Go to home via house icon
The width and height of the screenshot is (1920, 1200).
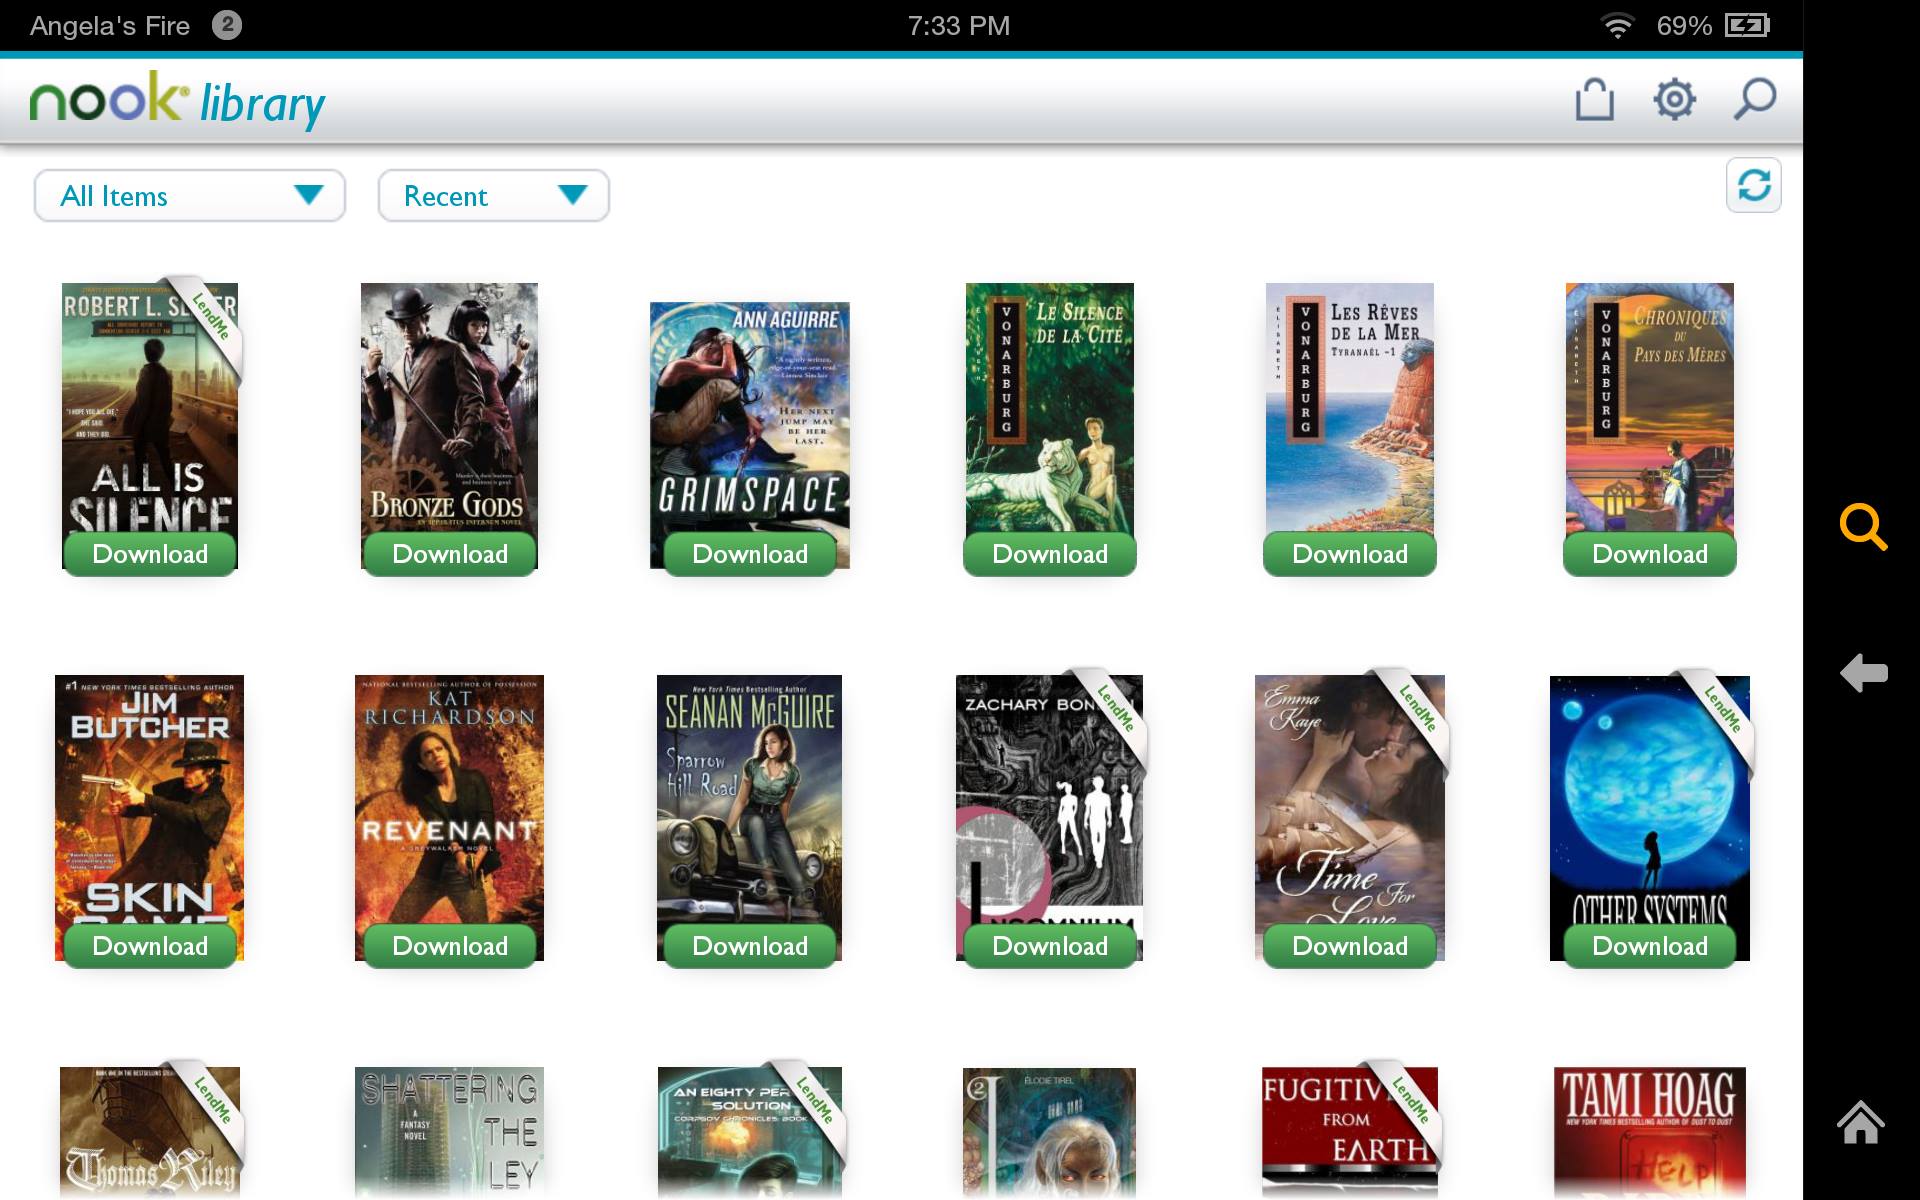(1861, 1122)
